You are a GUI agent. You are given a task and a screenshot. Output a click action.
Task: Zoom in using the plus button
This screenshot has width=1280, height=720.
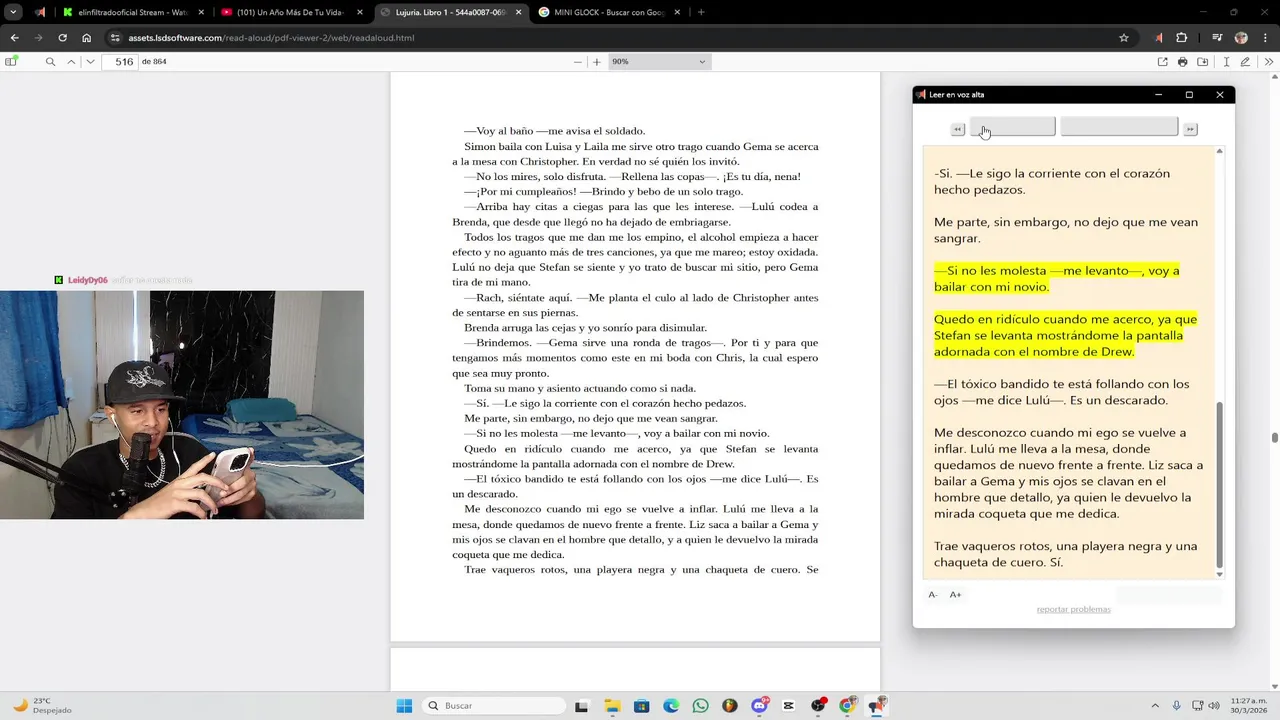click(597, 62)
